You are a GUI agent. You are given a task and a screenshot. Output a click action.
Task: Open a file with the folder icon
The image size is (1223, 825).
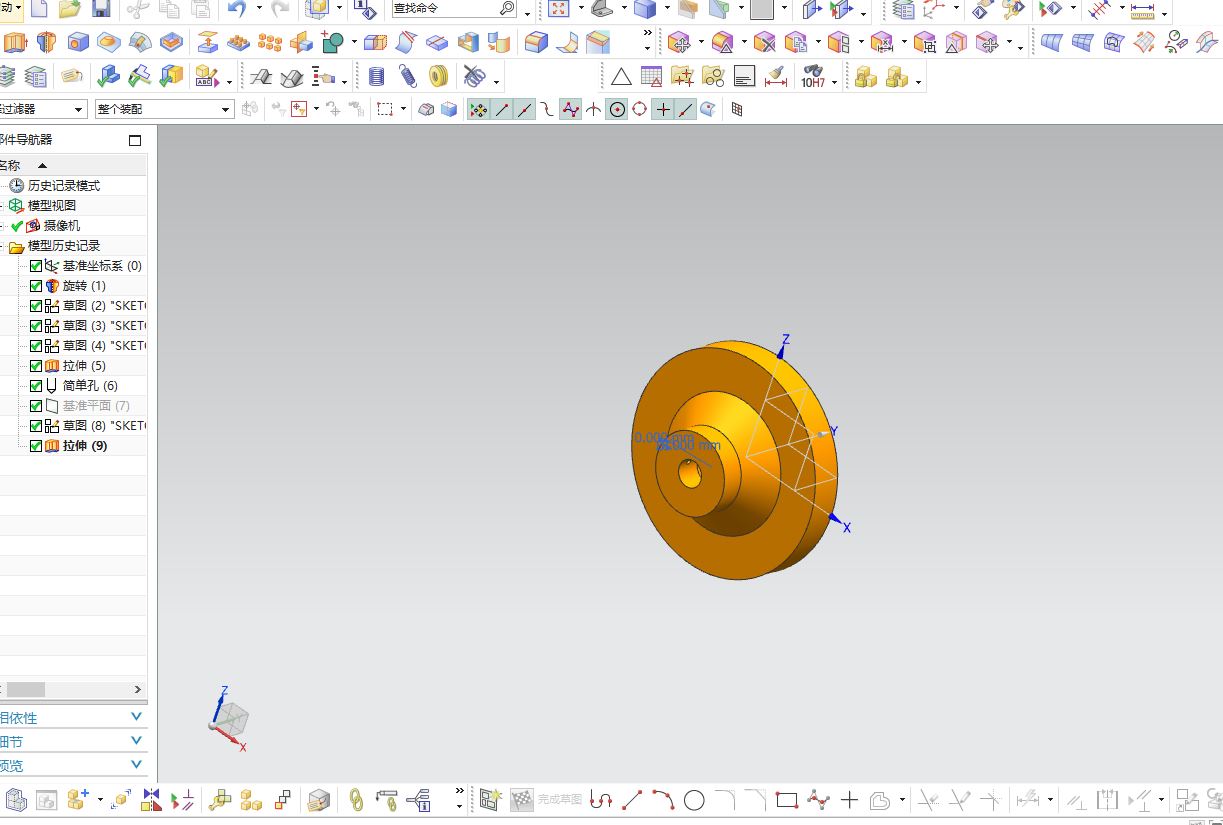[x=69, y=10]
